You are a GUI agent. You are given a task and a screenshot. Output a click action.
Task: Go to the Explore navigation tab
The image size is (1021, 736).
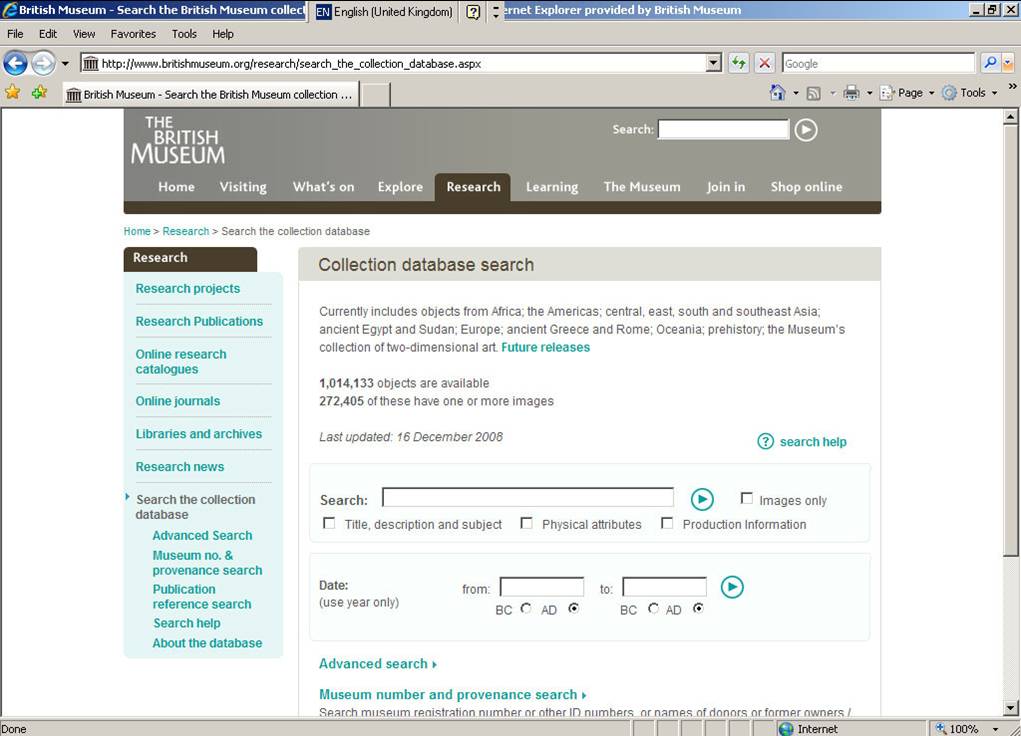point(400,187)
